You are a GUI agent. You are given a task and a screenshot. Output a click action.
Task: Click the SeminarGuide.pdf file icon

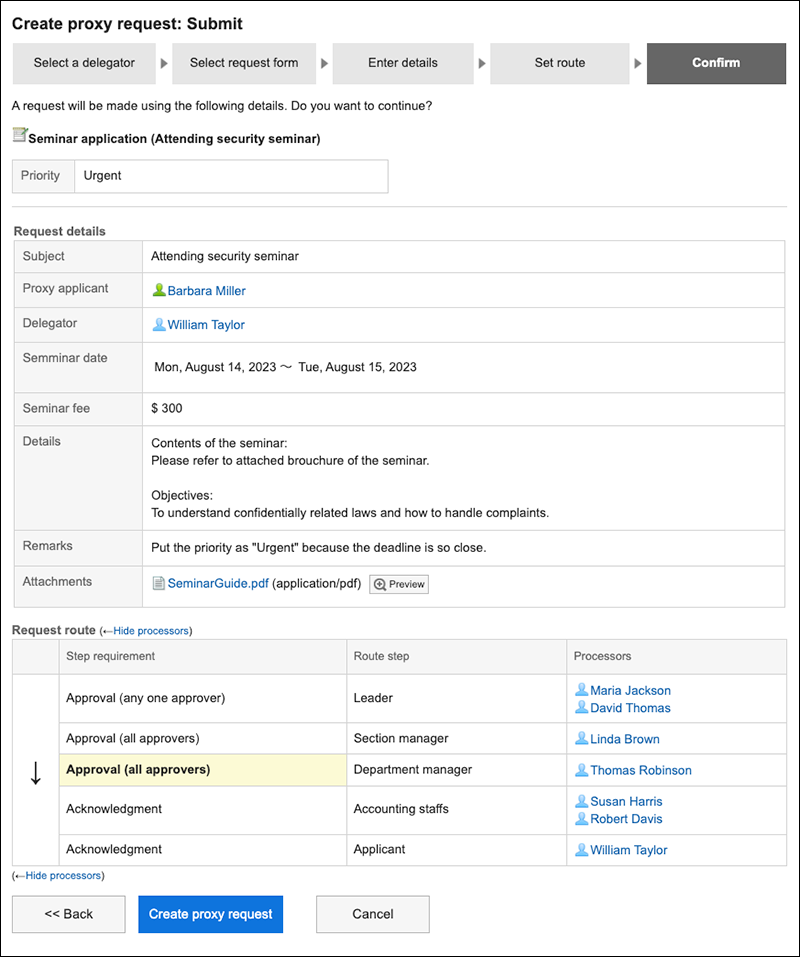[158, 583]
